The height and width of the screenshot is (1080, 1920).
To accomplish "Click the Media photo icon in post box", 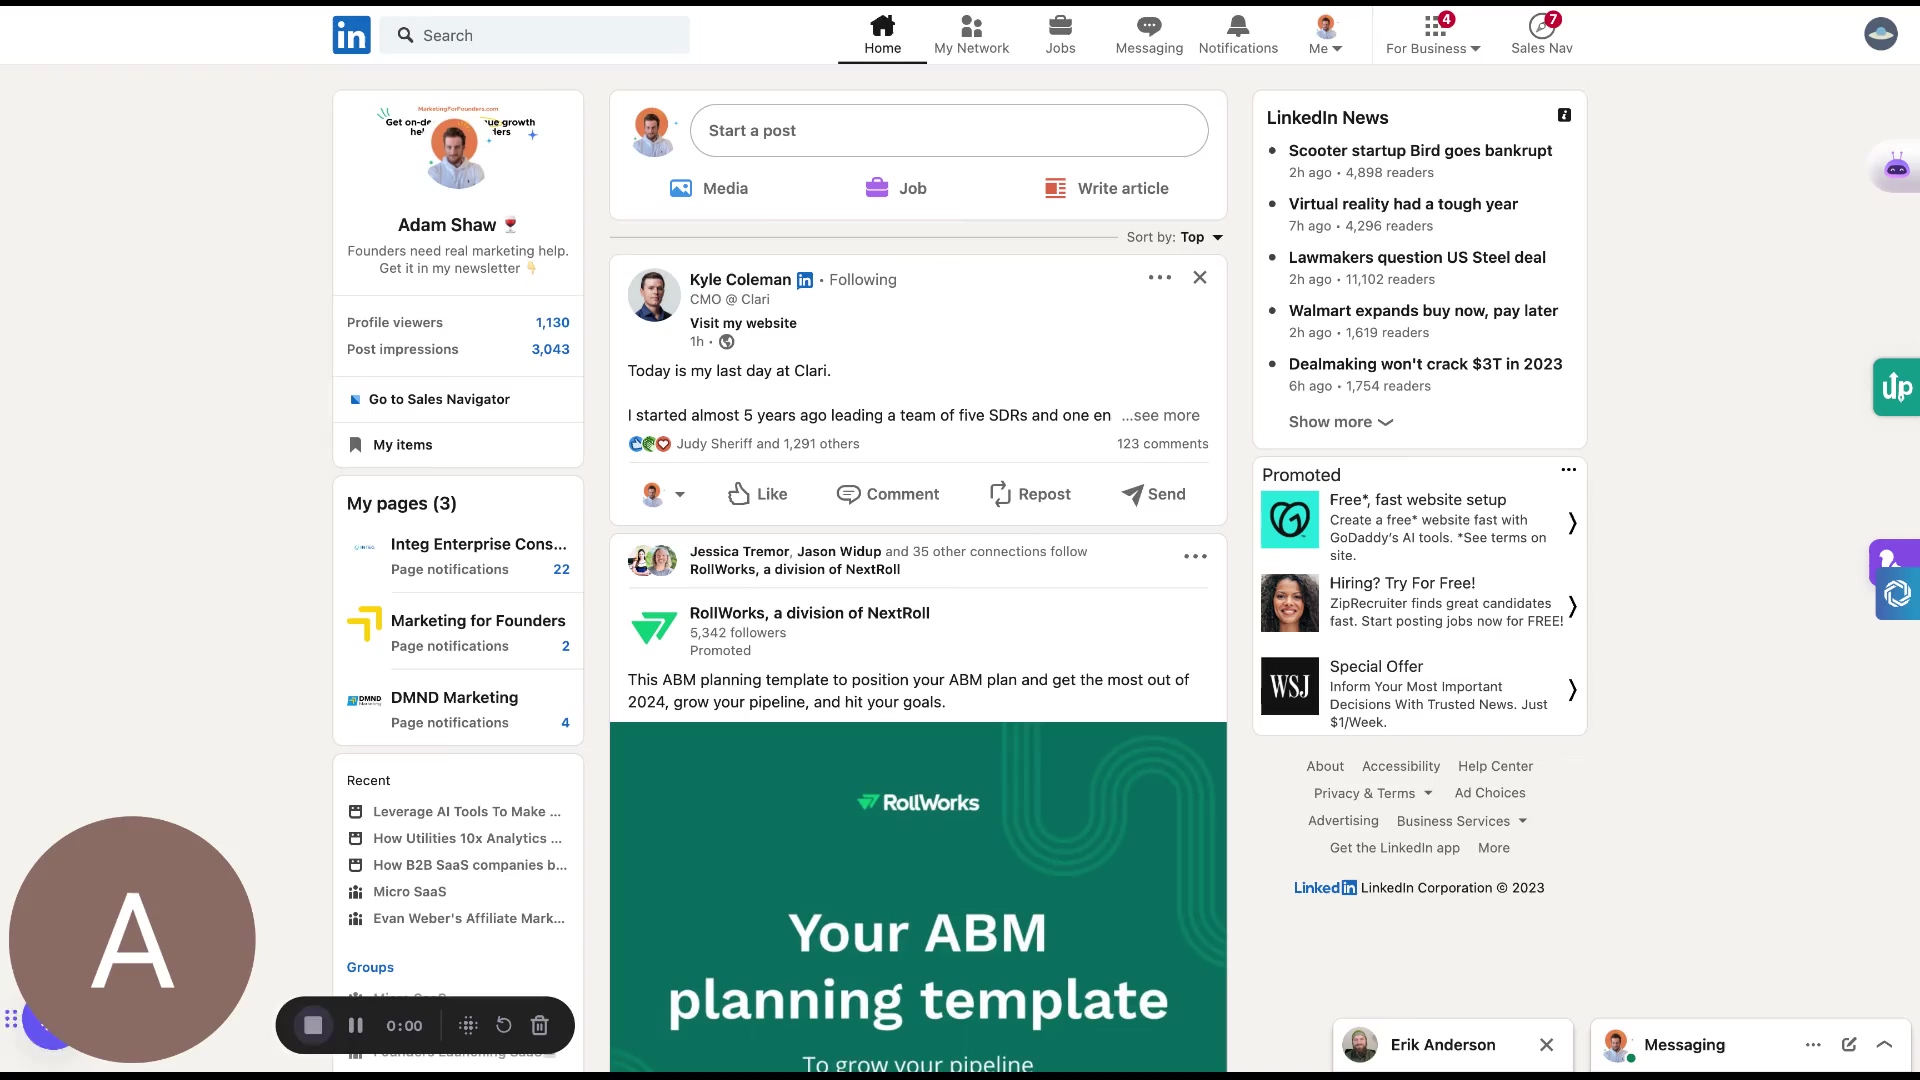I will click(x=681, y=188).
